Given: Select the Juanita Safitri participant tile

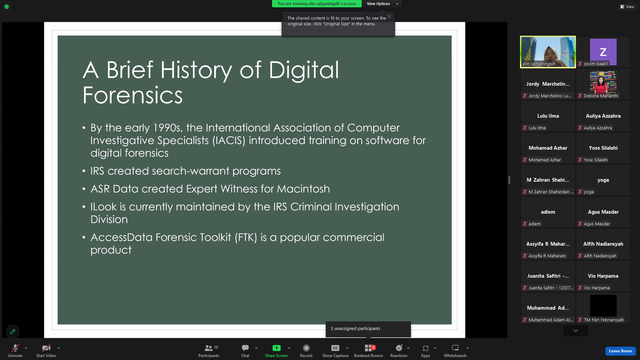Looking at the screenshot, I should 548,276.
